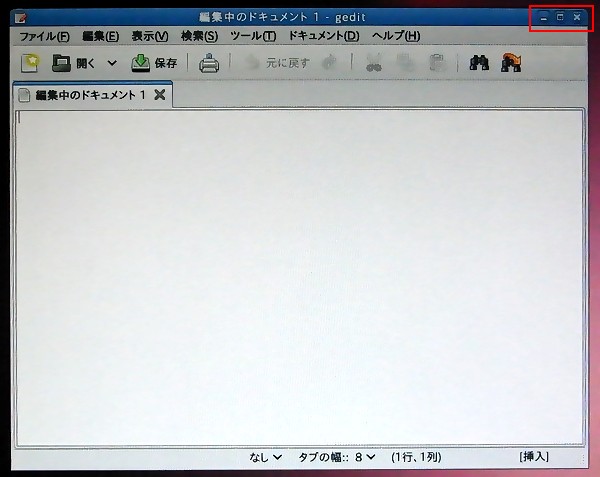Expand the recent files arrow next to 開く

tap(112, 63)
